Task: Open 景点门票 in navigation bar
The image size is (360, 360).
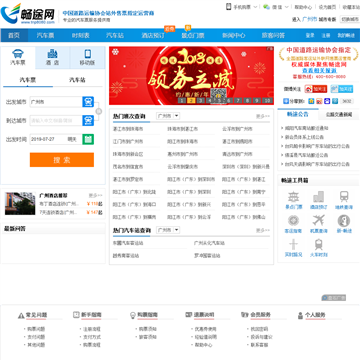Action: [x=193, y=35]
